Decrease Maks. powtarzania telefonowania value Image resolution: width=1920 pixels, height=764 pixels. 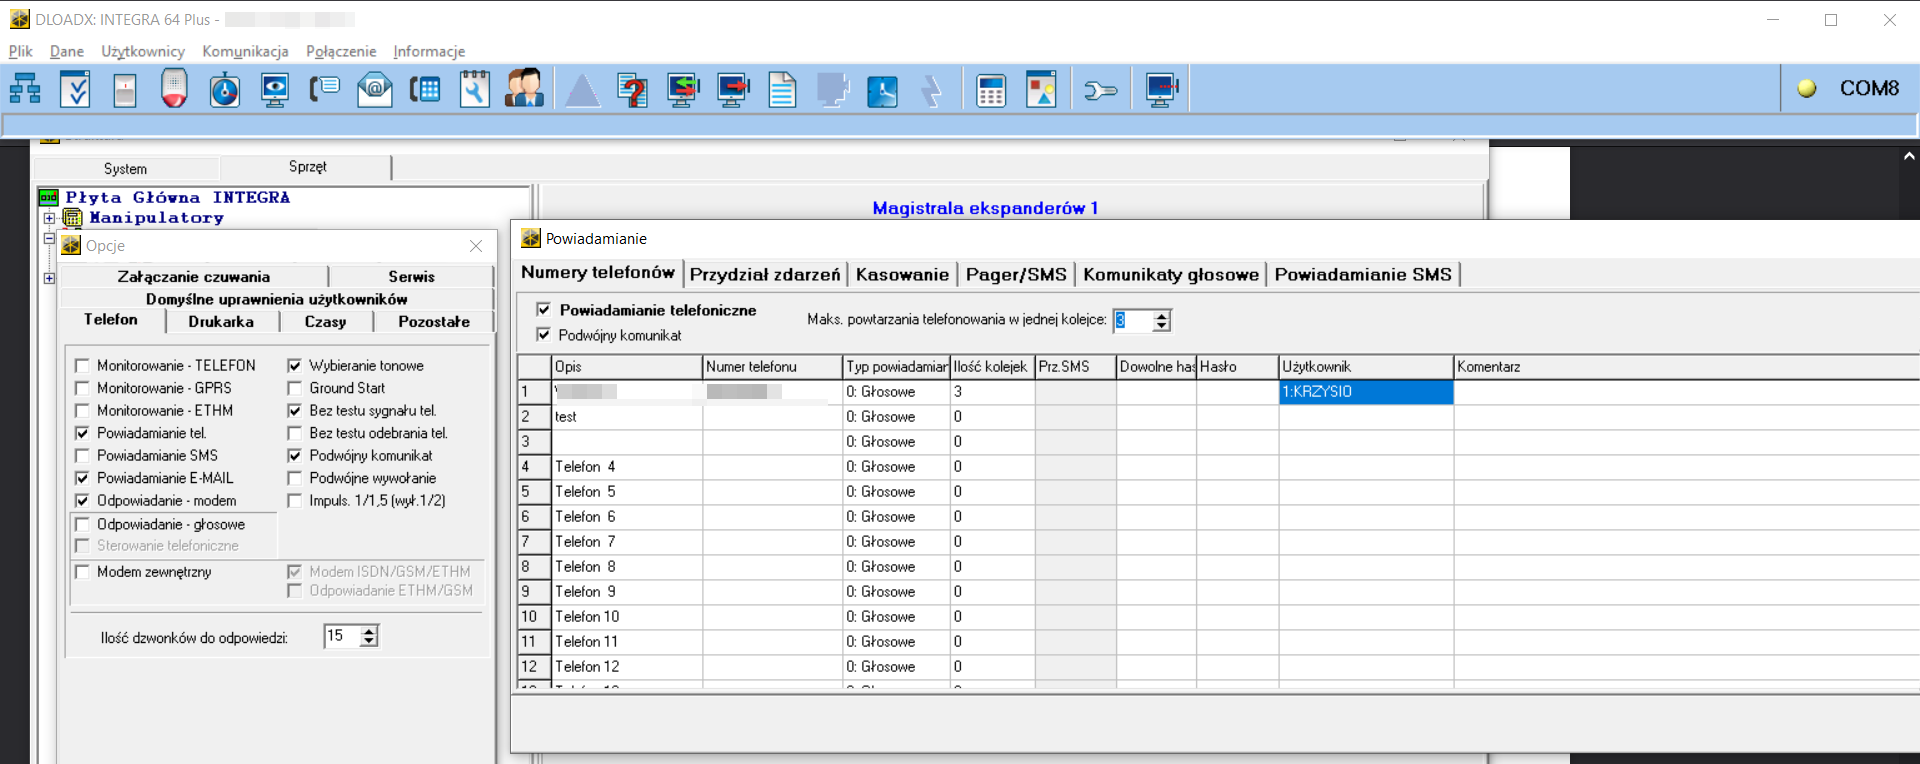pos(1161,325)
